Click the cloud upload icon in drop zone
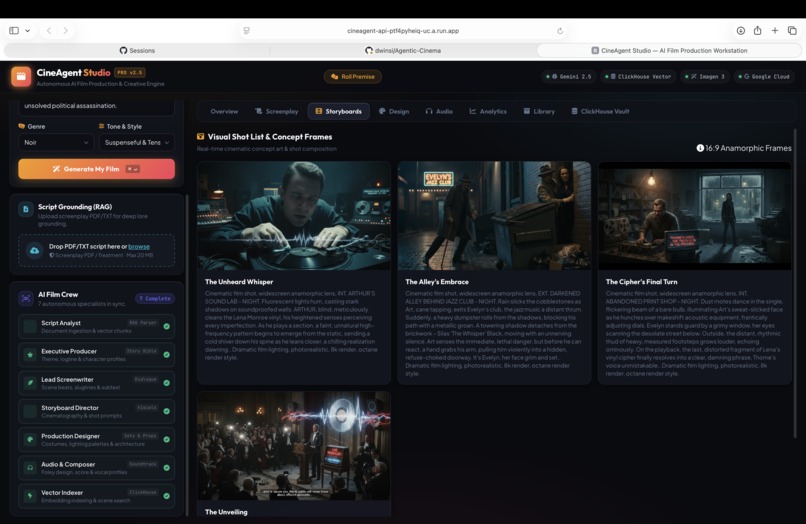This screenshot has width=806, height=524. tap(34, 250)
